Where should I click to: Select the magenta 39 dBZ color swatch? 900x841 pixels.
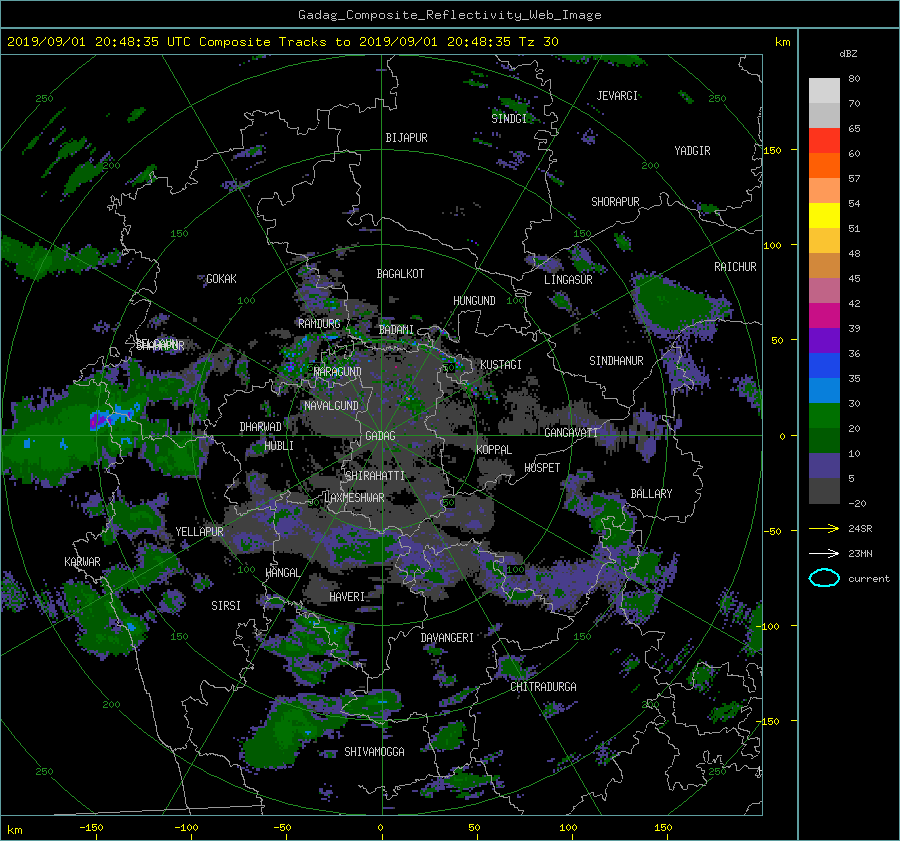coord(824,316)
